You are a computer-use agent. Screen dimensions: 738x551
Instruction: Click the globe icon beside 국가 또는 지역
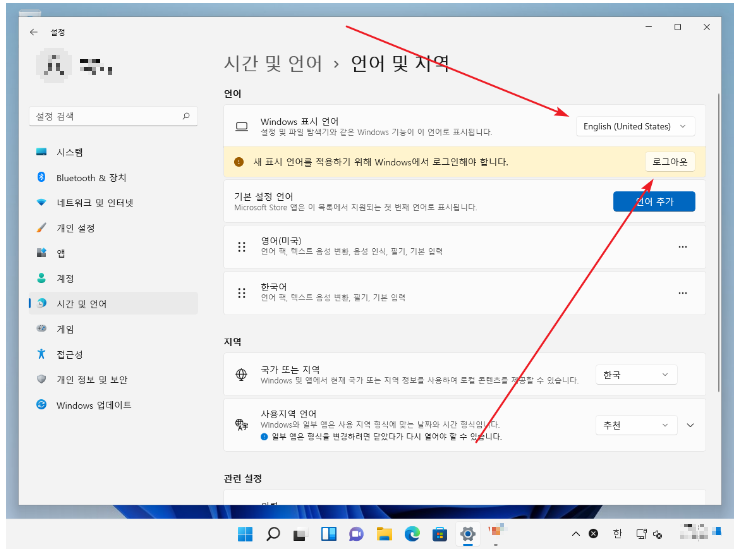(x=241, y=375)
